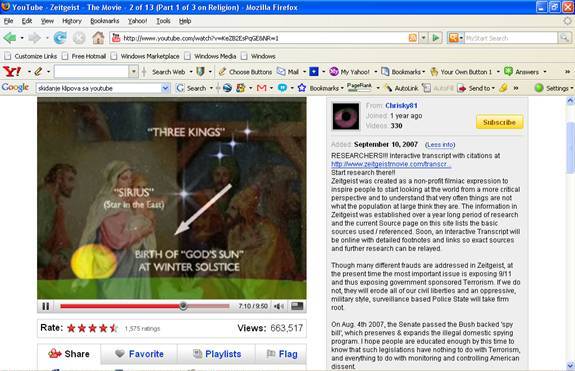The width and height of the screenshot is (575, 371).
Task: Click the Stop loading button
Action: 79,38
